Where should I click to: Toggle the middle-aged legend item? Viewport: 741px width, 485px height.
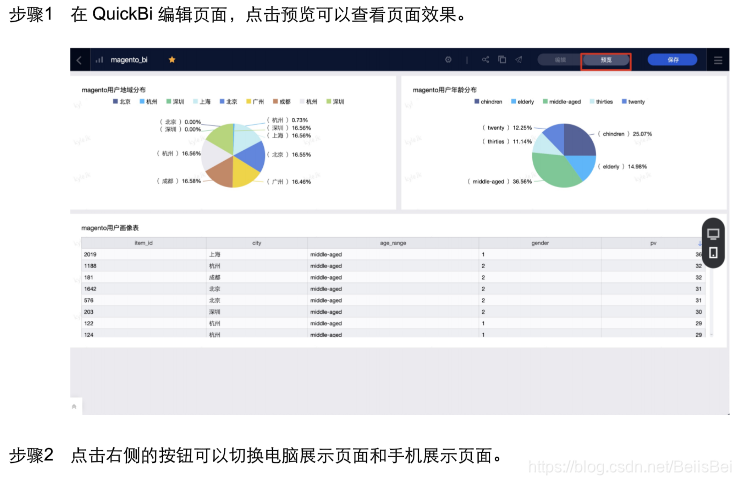tap(562, 102)
